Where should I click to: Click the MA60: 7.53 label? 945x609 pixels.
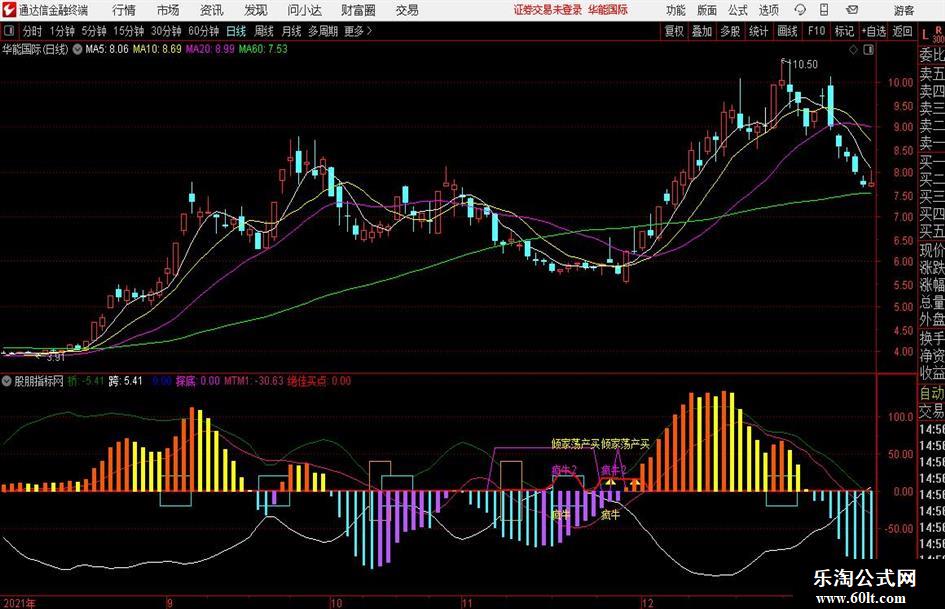(x=263, y=49)
